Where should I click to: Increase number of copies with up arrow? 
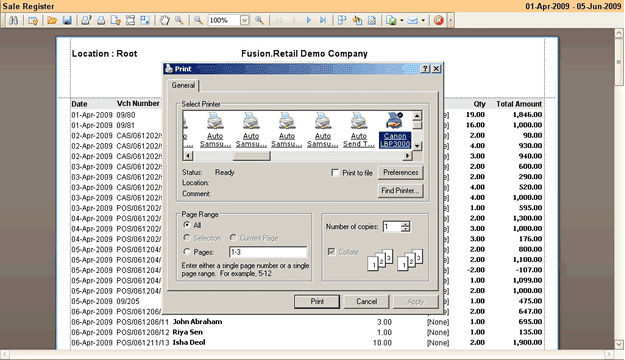405,224
